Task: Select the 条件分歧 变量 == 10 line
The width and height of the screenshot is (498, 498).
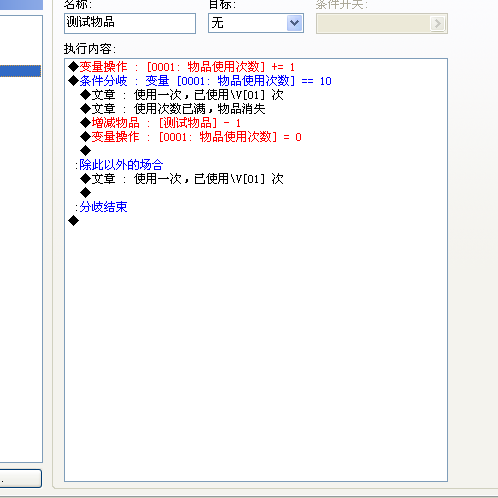Action: pos(200,81)
